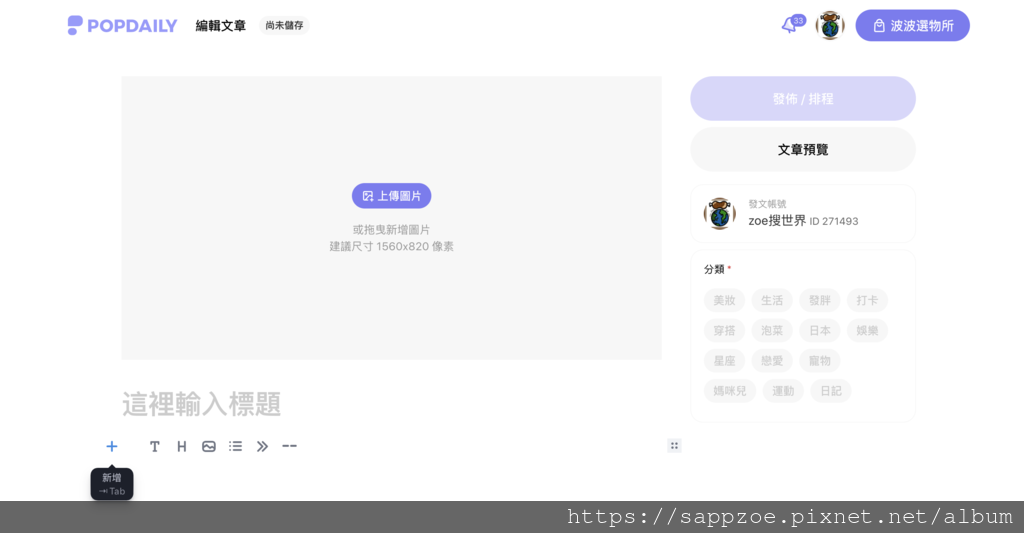Select the 生活 category tag

click(772, 300)
